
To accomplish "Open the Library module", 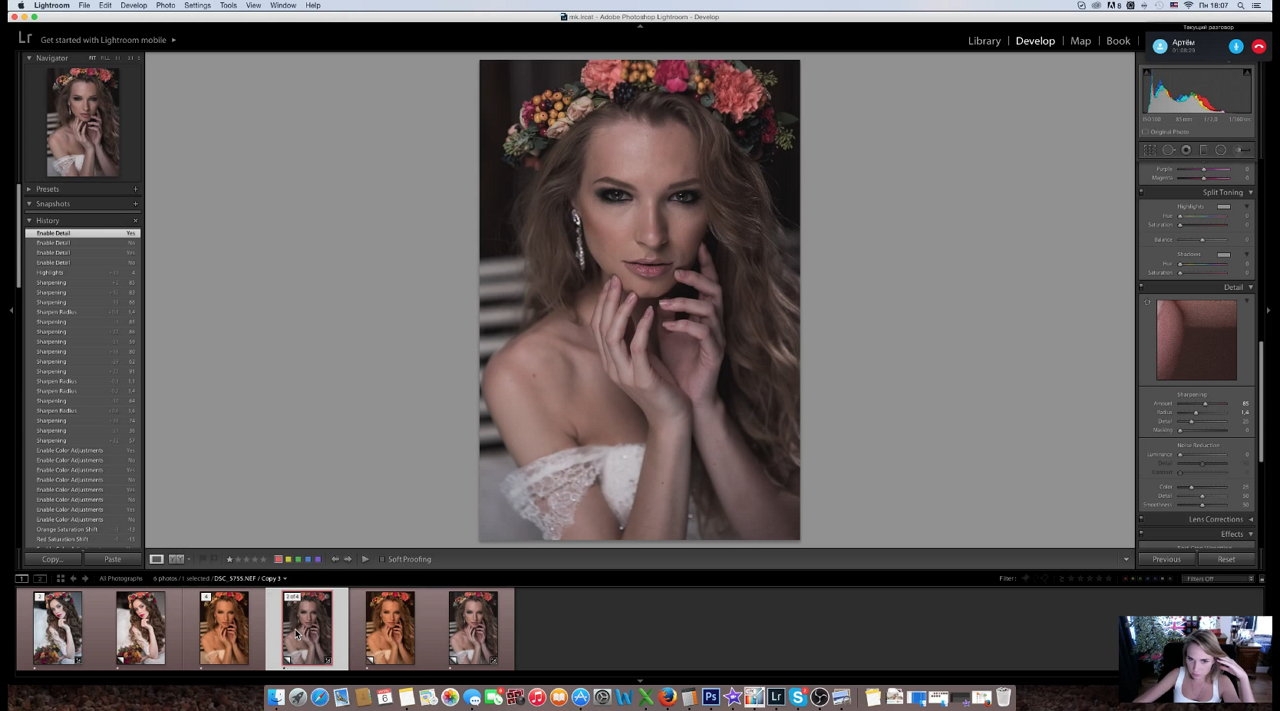I will coord(984,41).
